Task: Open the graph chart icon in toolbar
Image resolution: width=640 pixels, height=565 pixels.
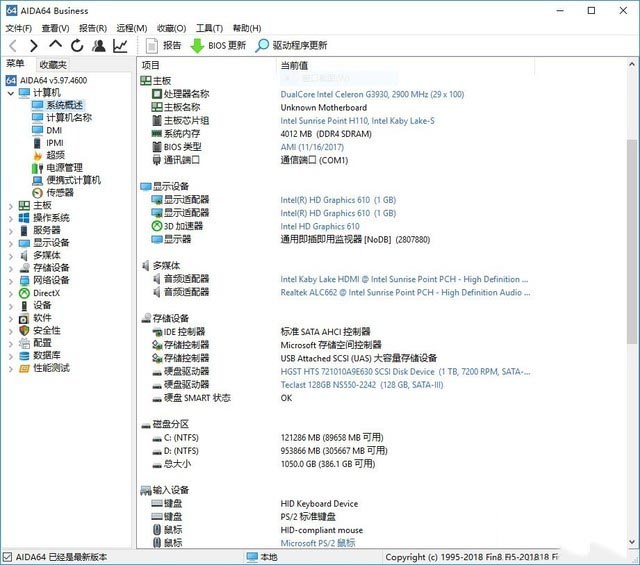Action: click(x=120, y=46)
